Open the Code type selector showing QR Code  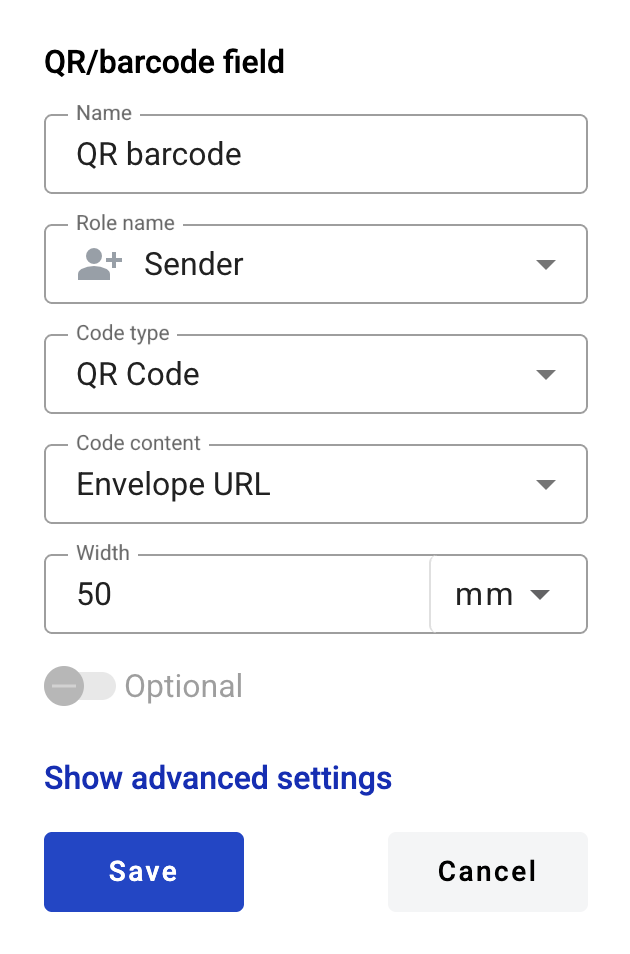[x=300, y=374]
